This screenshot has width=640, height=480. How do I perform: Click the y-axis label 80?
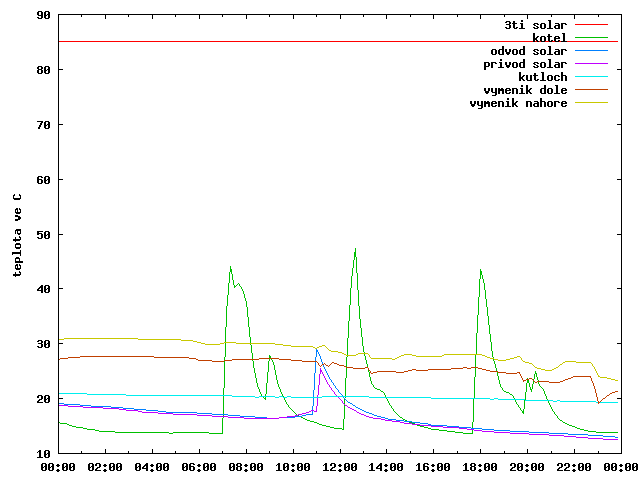coord(44,70)
